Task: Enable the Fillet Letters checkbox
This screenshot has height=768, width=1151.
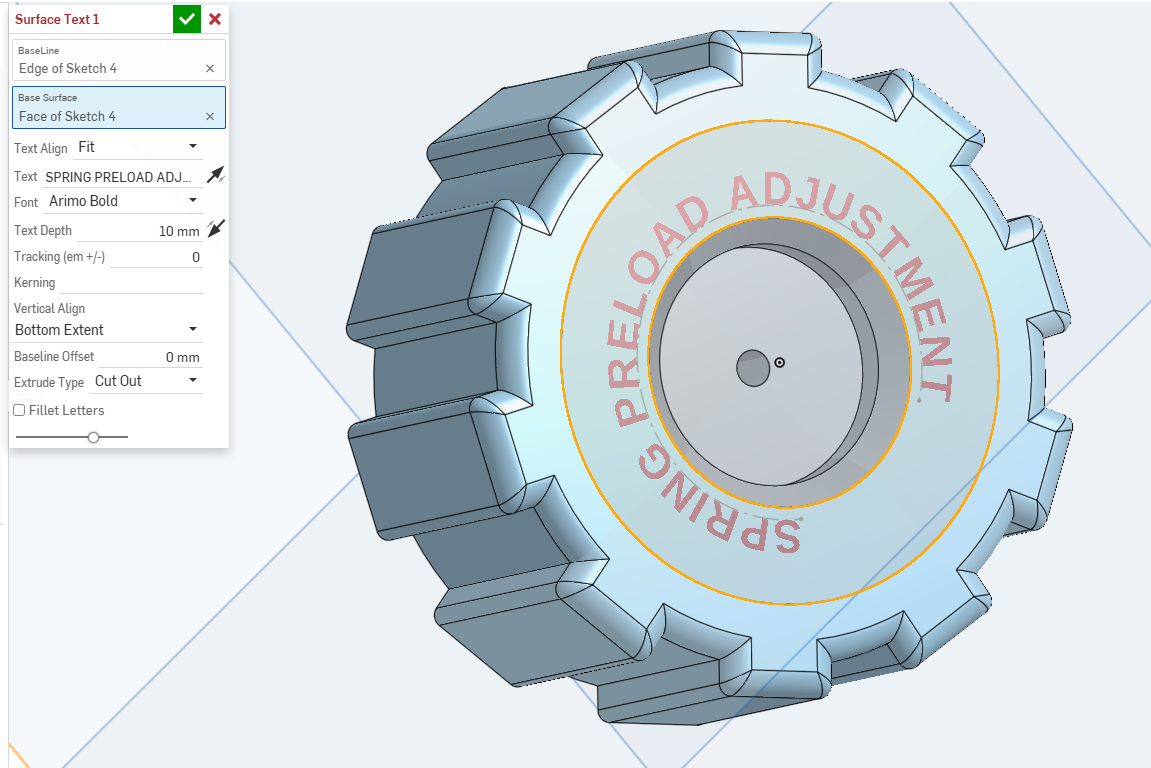Action: pos(19,410)
